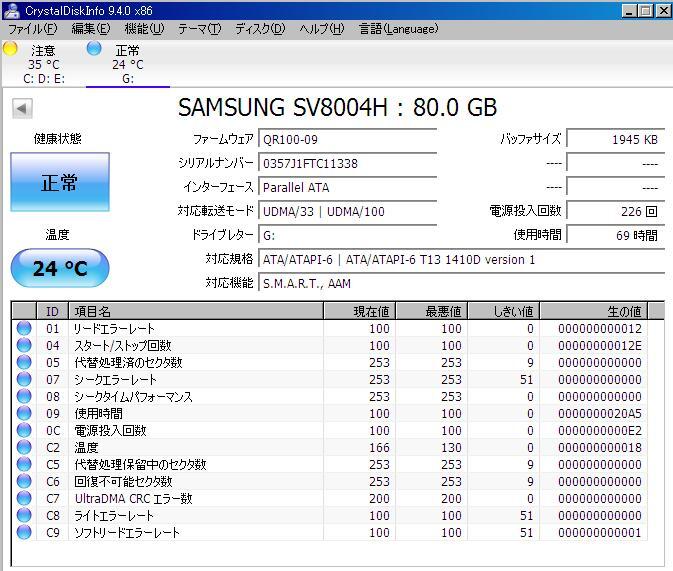This screenshot has height=571, width=673.
Task: Click status orb for row 04 start/stop count
Action: pos(24,345)
